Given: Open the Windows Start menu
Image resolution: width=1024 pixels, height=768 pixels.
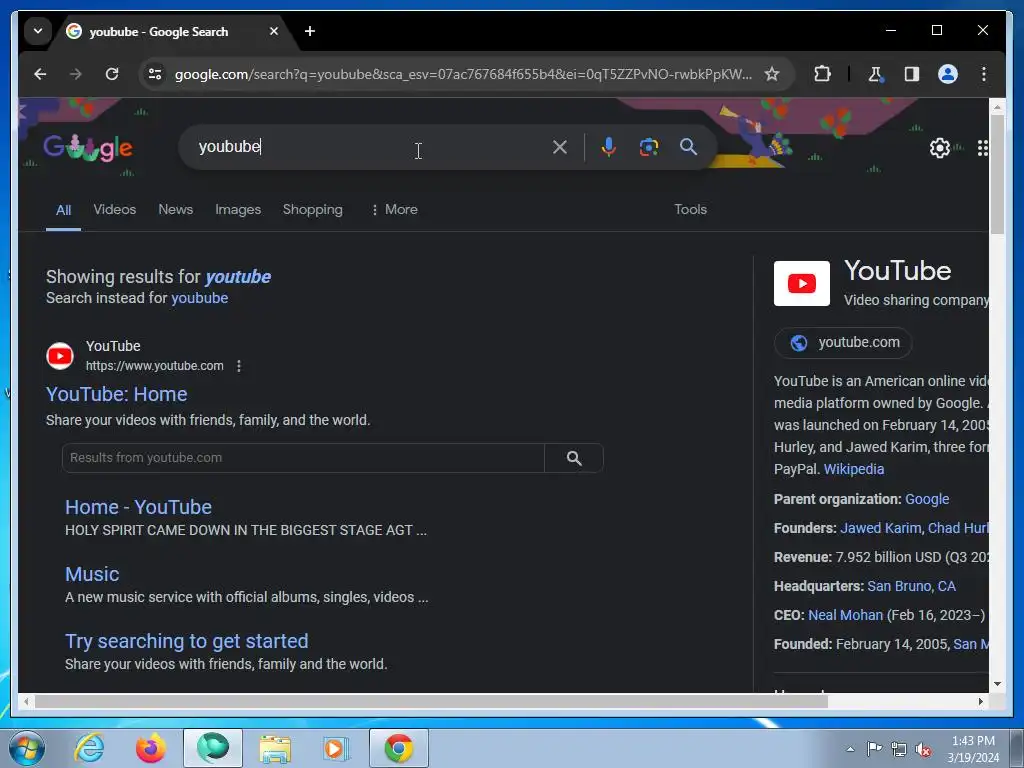Looking at the screenshot, I should tap(27, 748).
